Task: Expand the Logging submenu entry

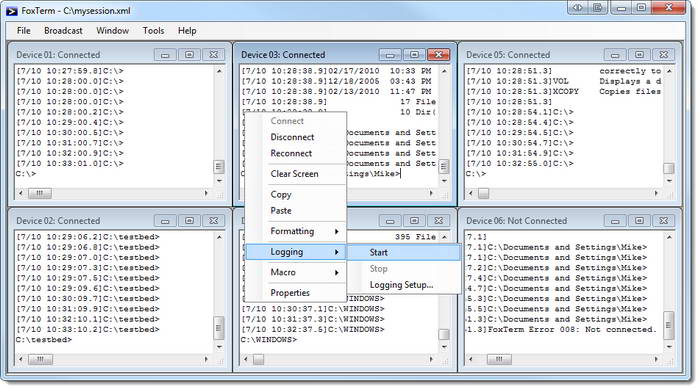Action: tap(296, 252)
